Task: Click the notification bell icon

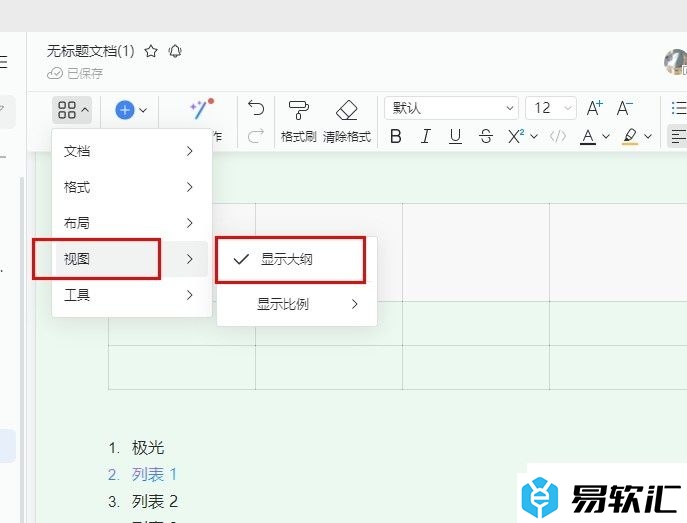Action: pos(176,51)
